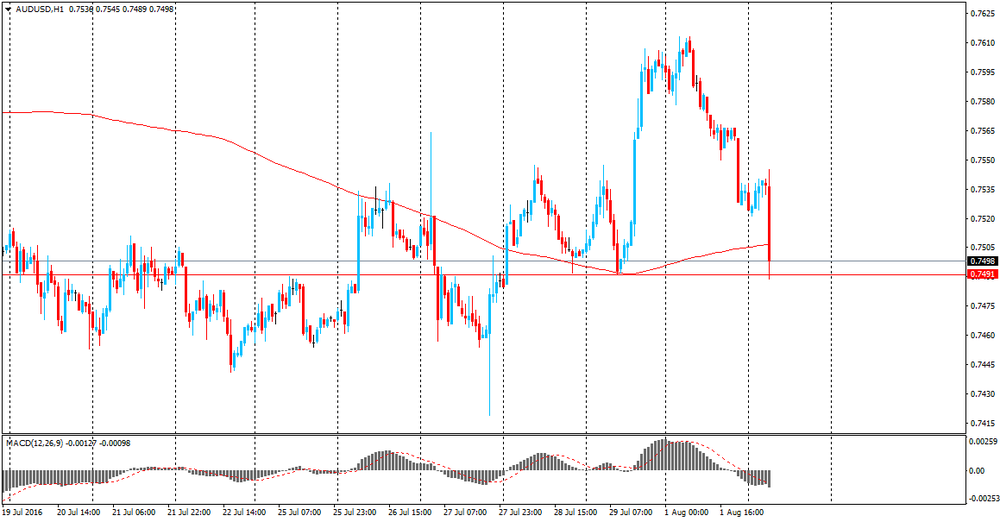
Task: Click the 28 Jul 15:00 time label
Action: click(575, 512)
